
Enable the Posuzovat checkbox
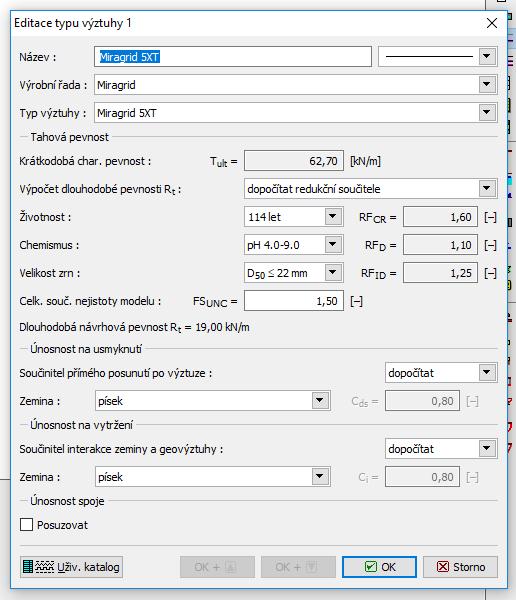pos(26,525)
